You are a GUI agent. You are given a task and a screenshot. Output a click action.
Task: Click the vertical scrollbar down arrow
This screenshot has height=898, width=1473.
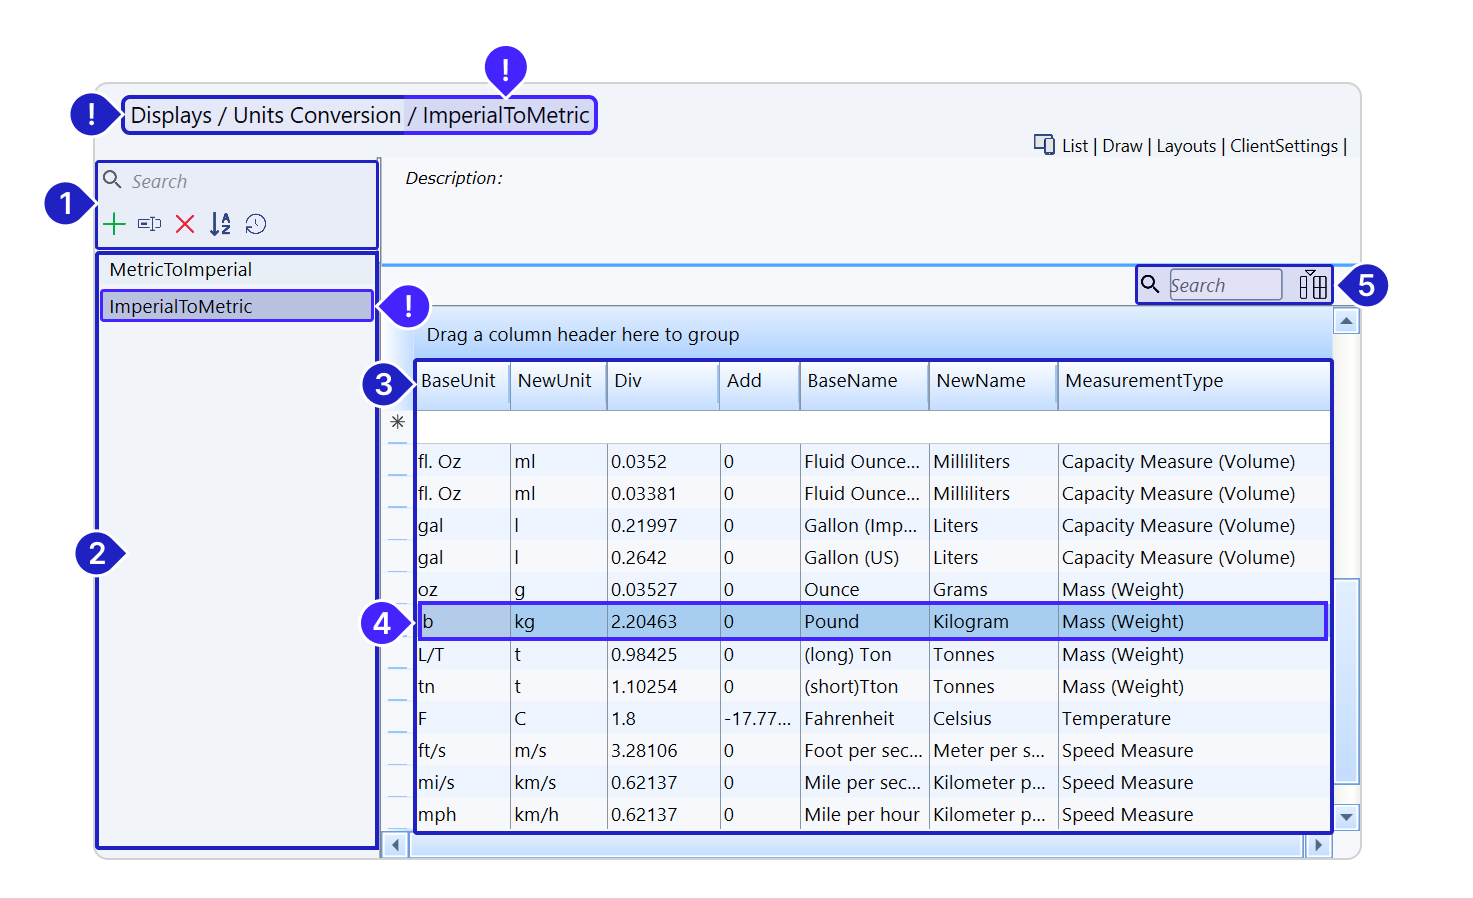tap(1347, 817)
